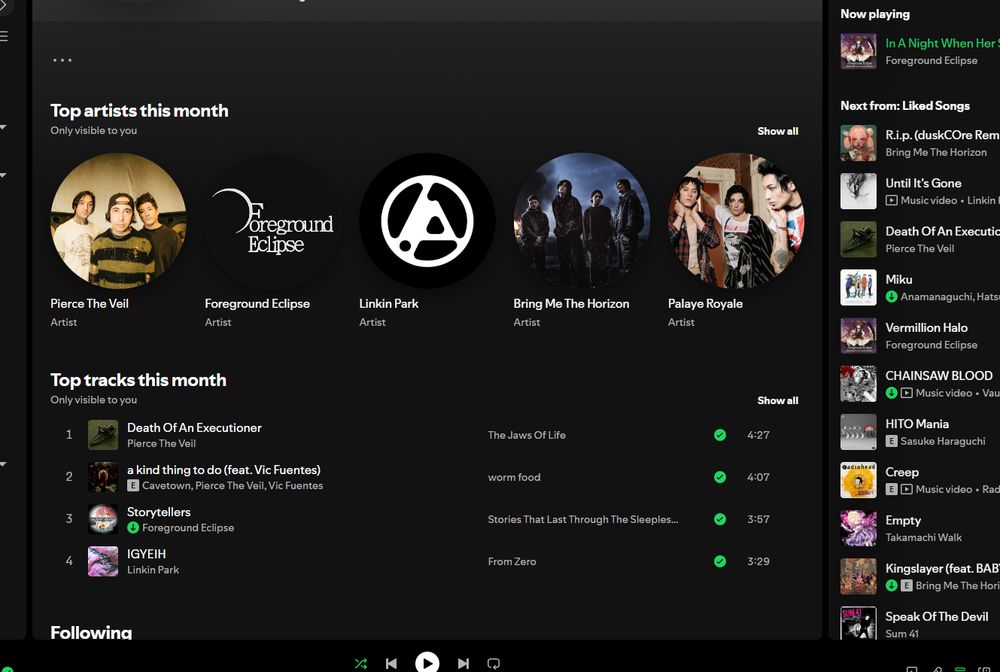
Task: Open The Jaws Of Life album link
Action: [527, 435]
